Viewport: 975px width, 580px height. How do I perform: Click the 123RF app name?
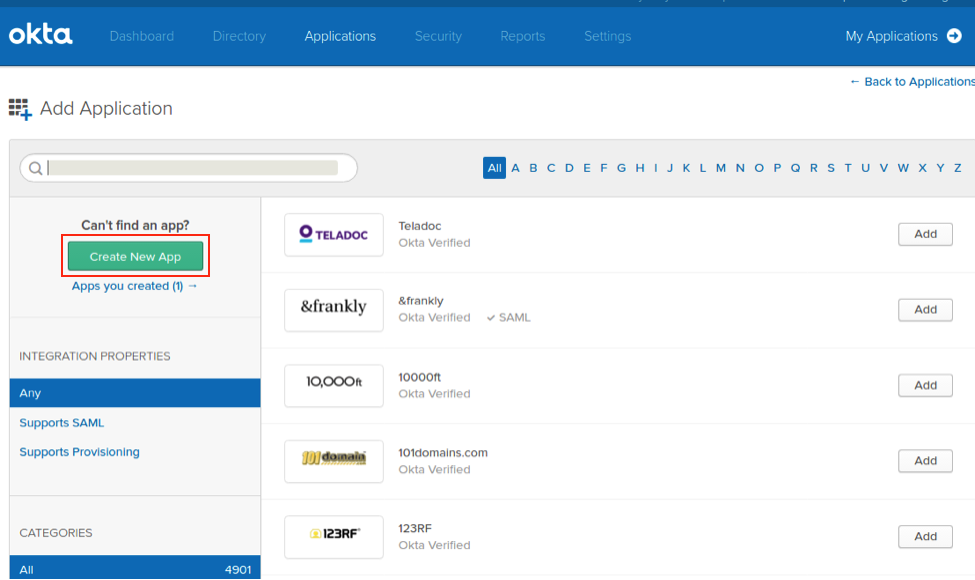click(415, 528)
